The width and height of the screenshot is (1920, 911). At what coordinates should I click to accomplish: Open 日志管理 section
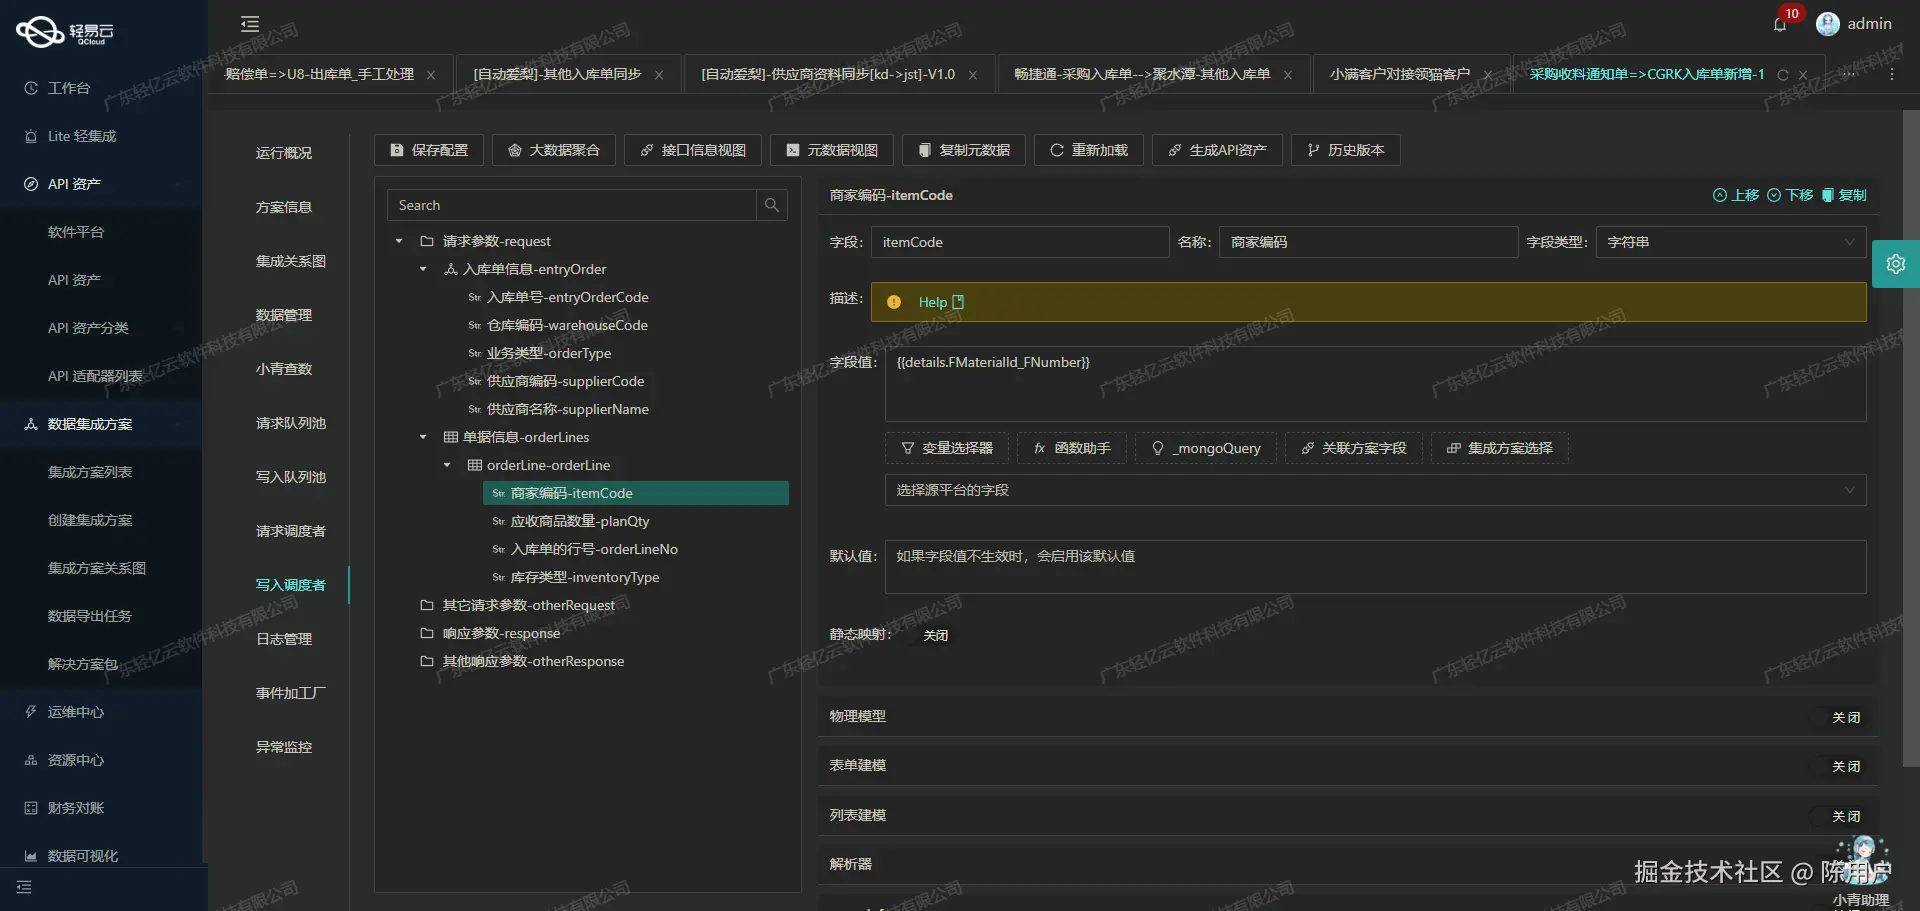[x=284, y=639]
